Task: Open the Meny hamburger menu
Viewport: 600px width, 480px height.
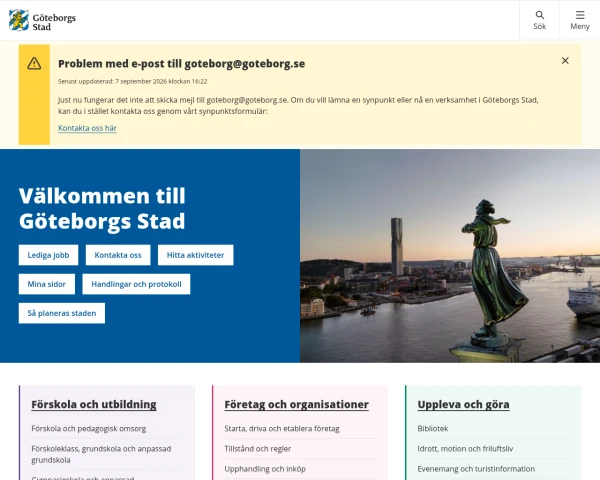Action: [x=580, y=20]
